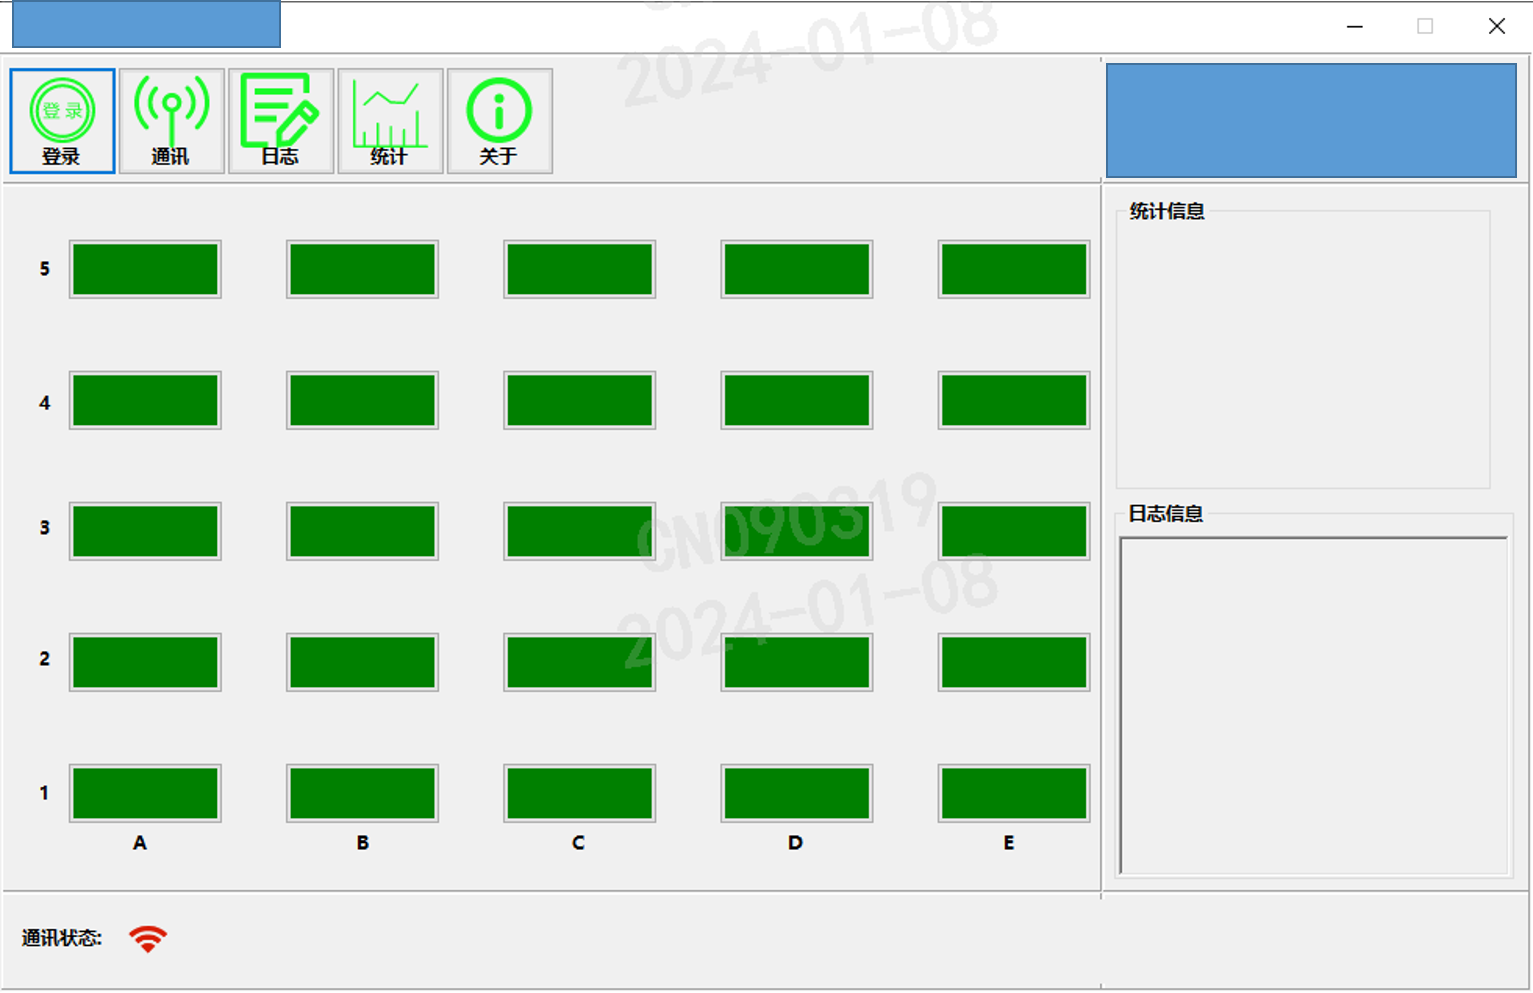The width and height of the screenshot is (1533, 993).
Task: Pick green cell at column D row 3
Action: (796, 531)
